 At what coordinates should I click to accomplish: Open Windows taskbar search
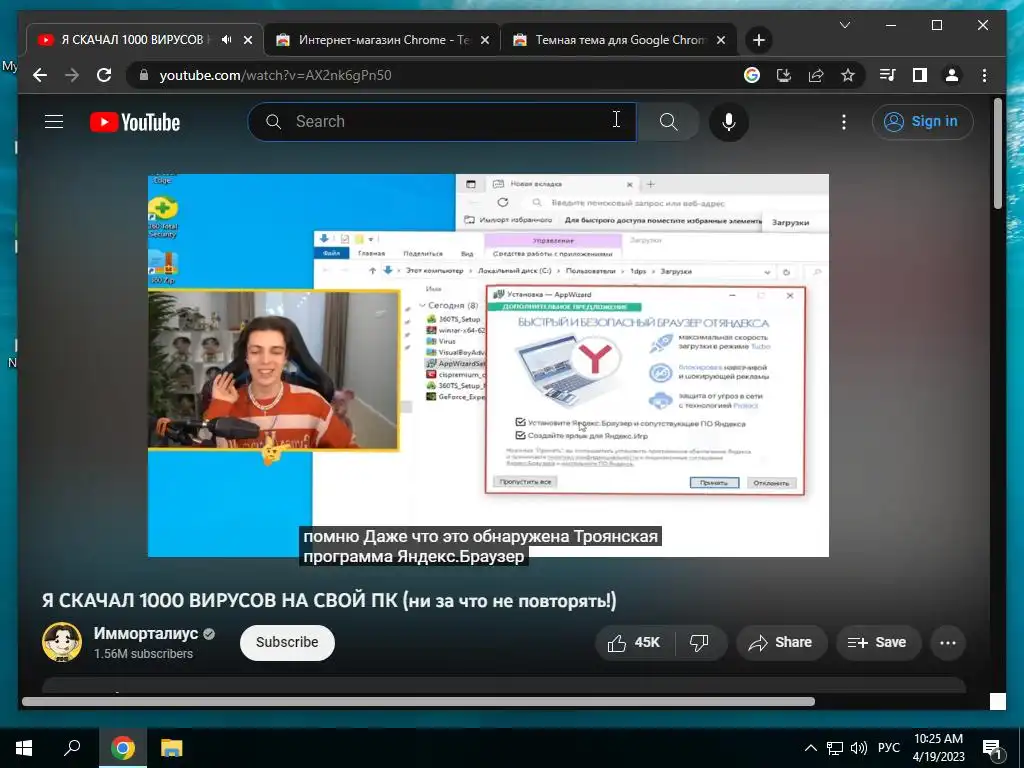click(72, 748)
